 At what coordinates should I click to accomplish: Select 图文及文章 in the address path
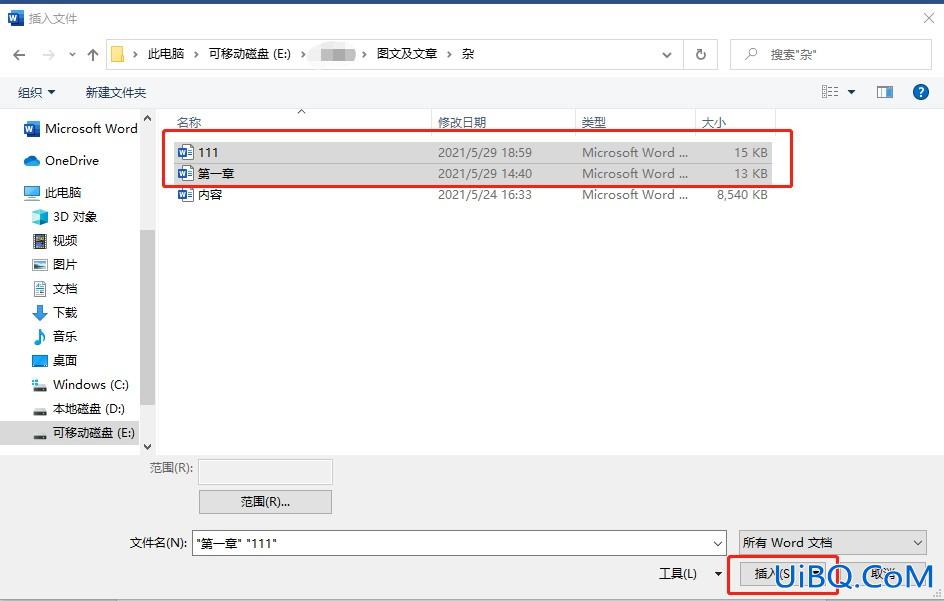pos(407,54)
